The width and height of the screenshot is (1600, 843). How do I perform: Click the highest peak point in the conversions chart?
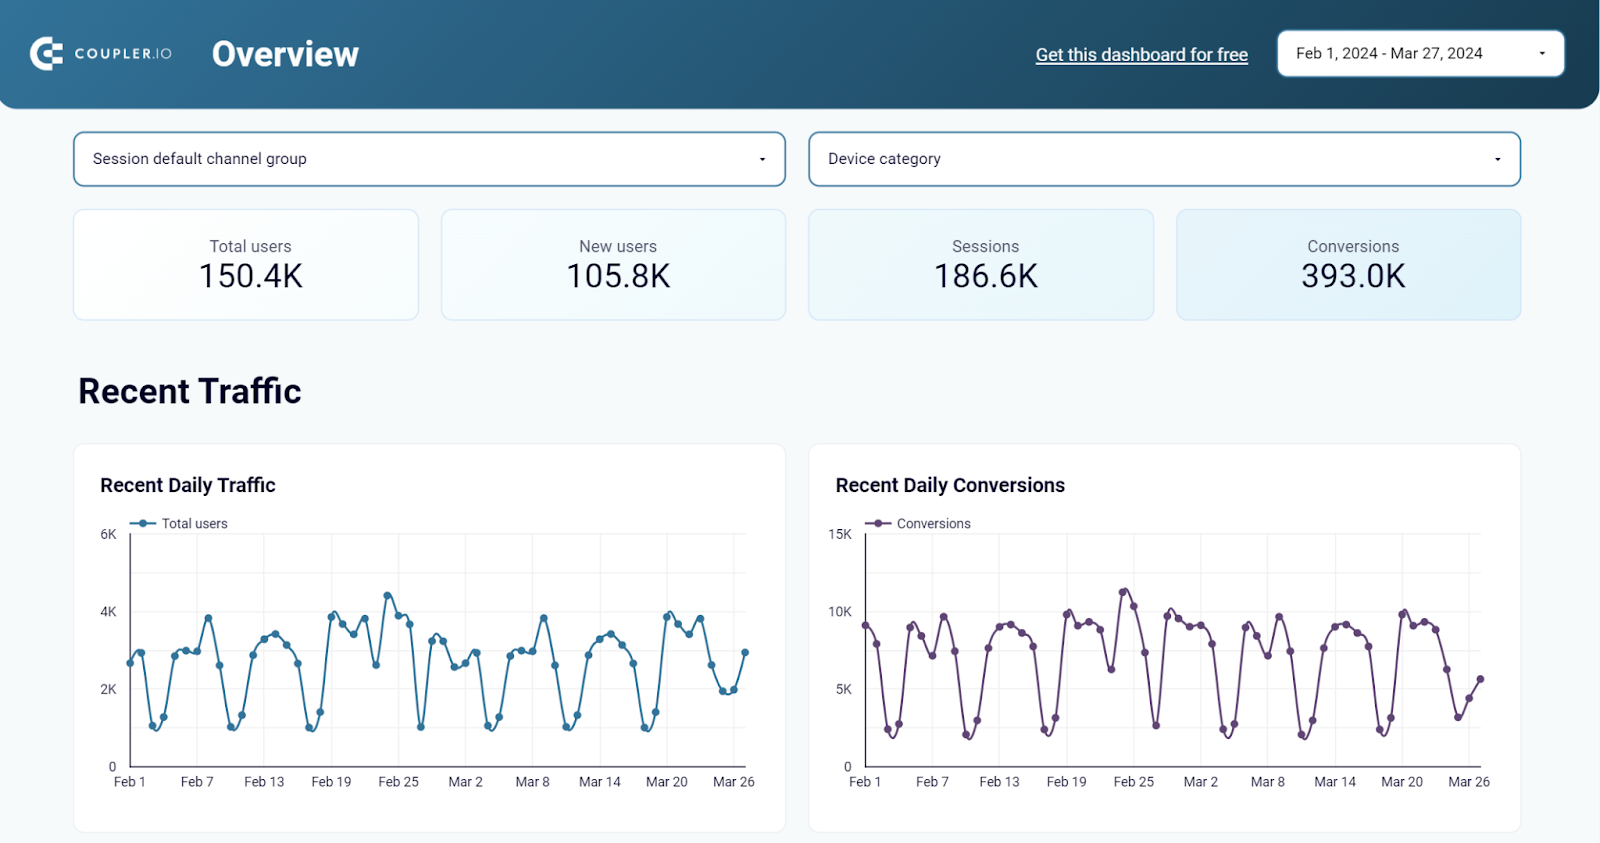(x=1123, y=592)
